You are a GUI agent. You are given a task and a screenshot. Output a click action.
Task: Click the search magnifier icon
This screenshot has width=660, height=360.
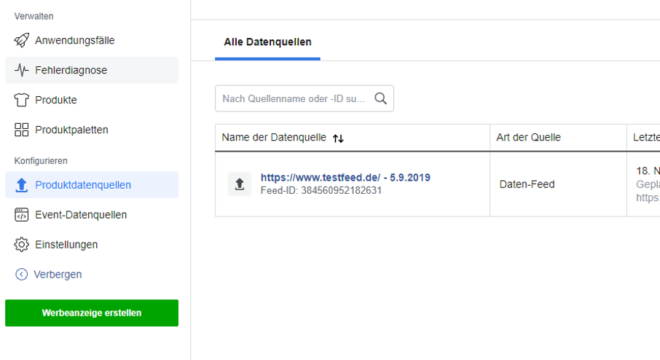pyautogui.click(x=381, y=99)
